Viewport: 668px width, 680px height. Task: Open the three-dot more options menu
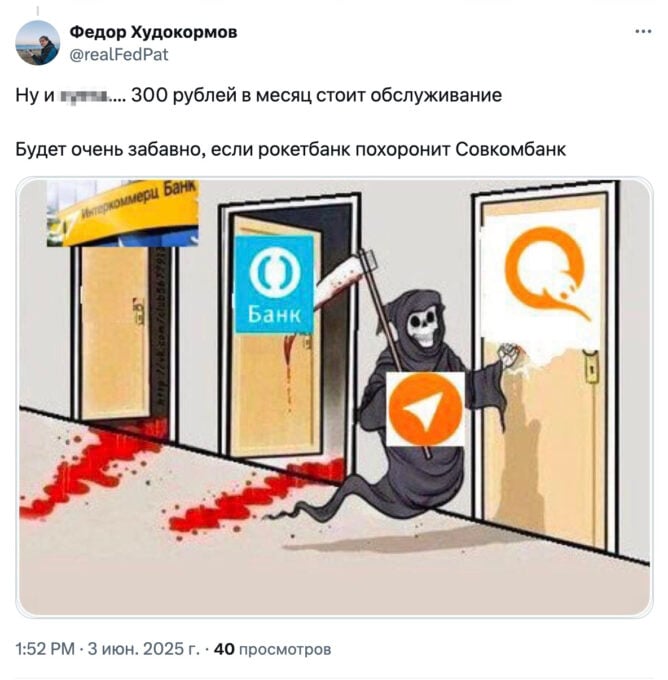coord(643,32)
